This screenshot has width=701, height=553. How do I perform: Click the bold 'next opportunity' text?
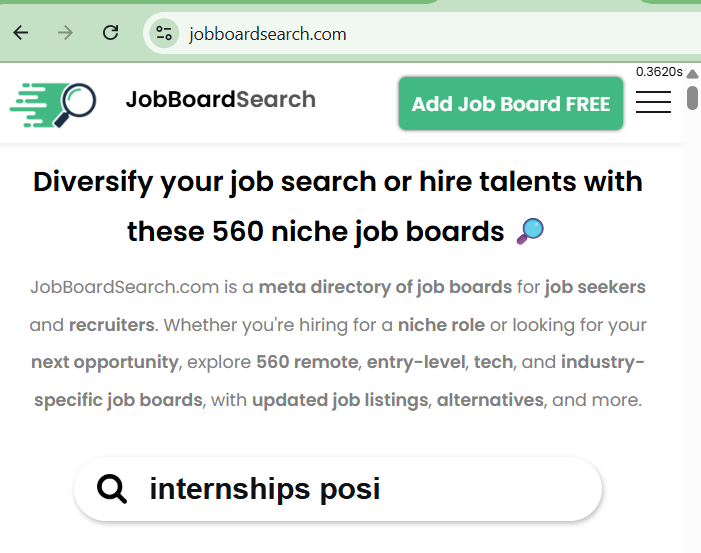click(x=104, y=362)
